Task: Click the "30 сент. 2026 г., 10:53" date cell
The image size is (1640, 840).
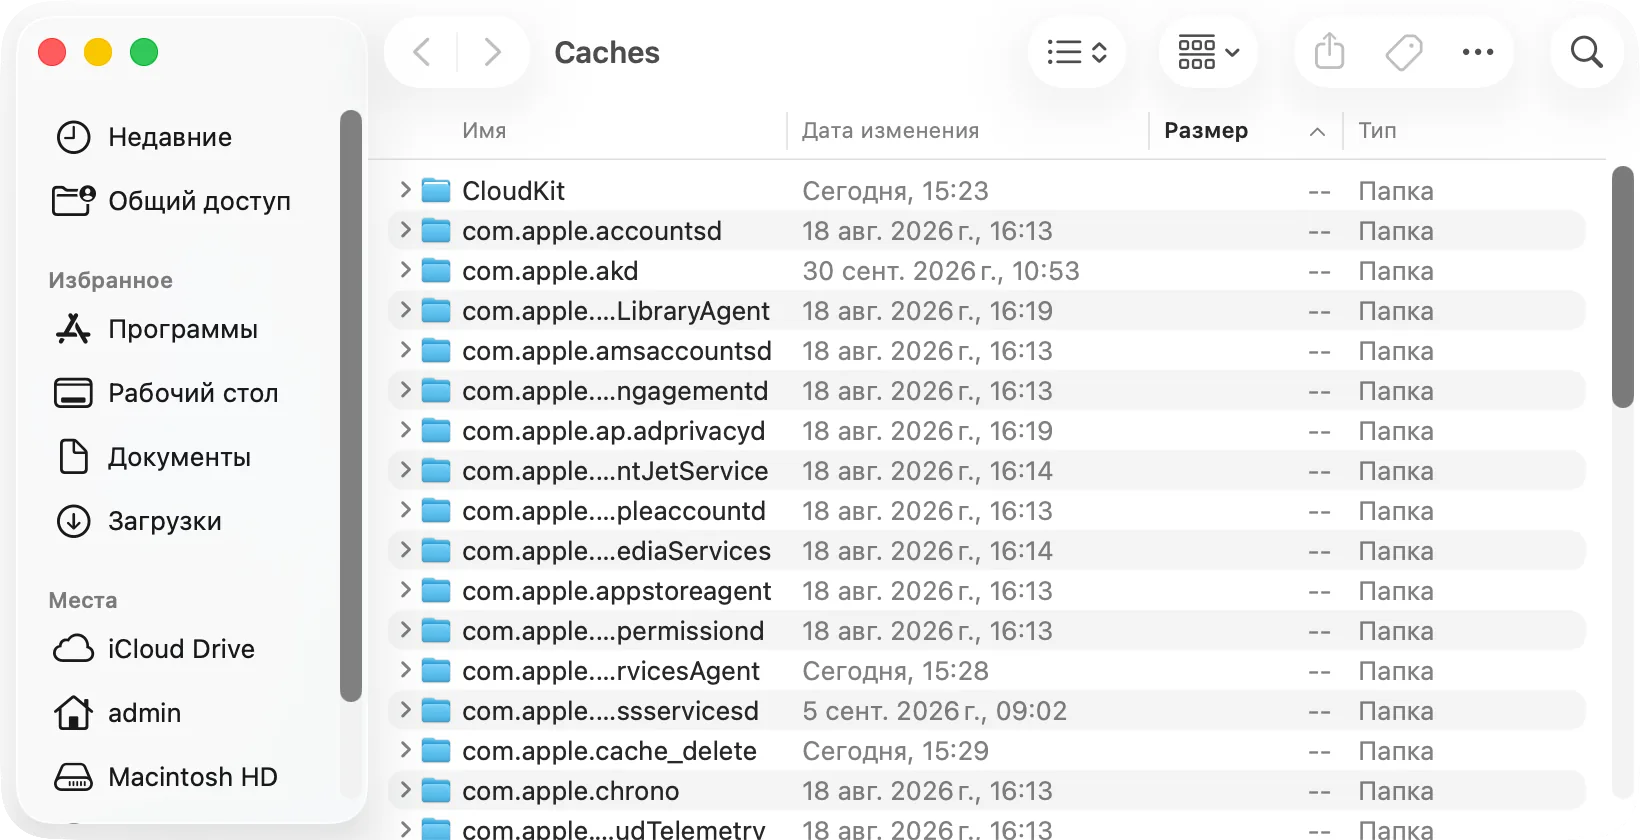Action: 941,271
